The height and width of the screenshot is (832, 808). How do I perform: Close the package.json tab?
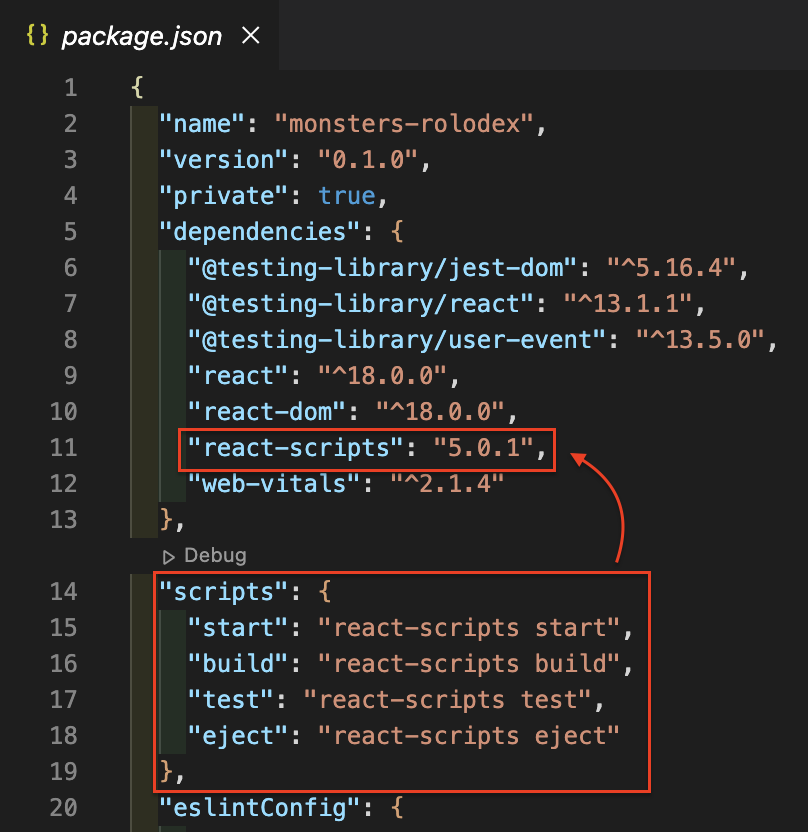point(250,36)
